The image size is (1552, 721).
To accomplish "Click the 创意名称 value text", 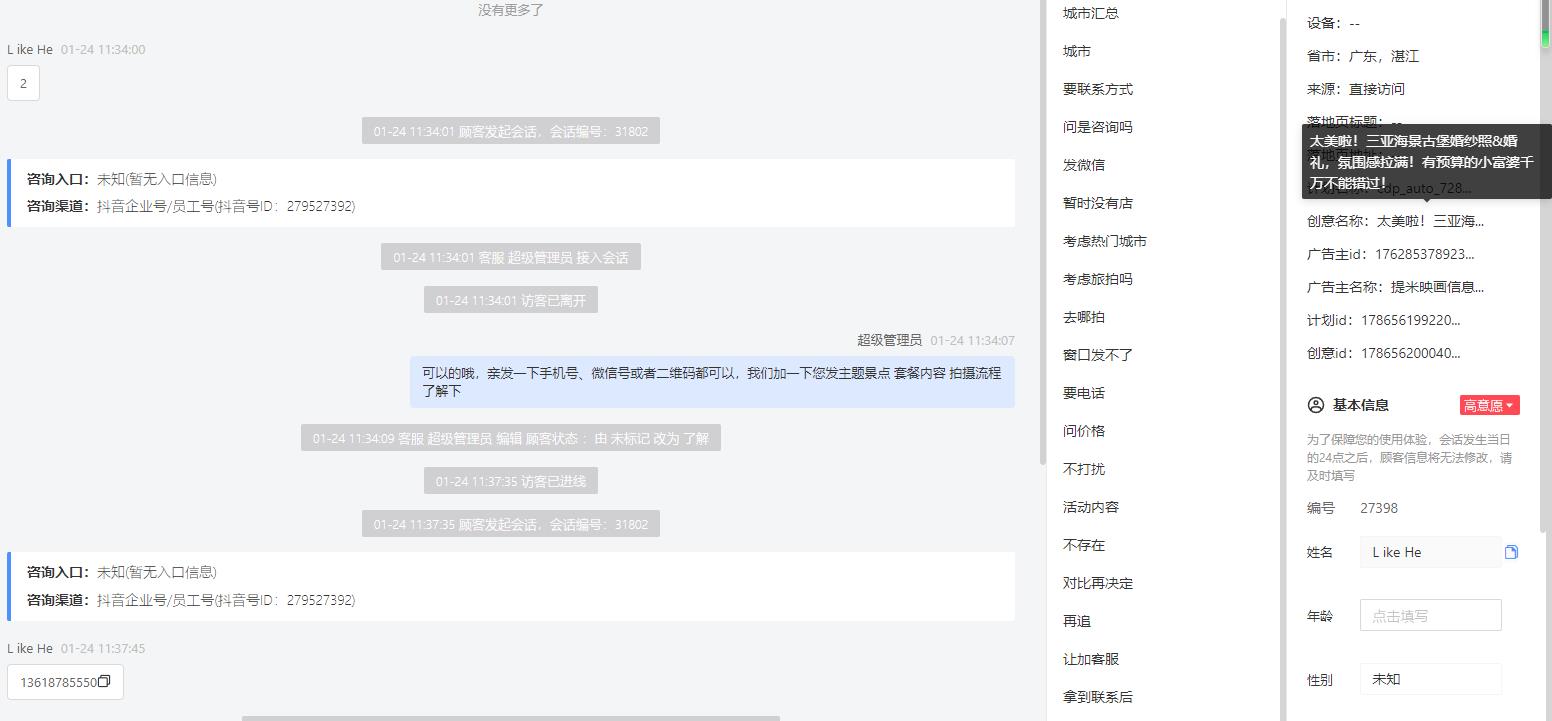I will pos(1430,221).
